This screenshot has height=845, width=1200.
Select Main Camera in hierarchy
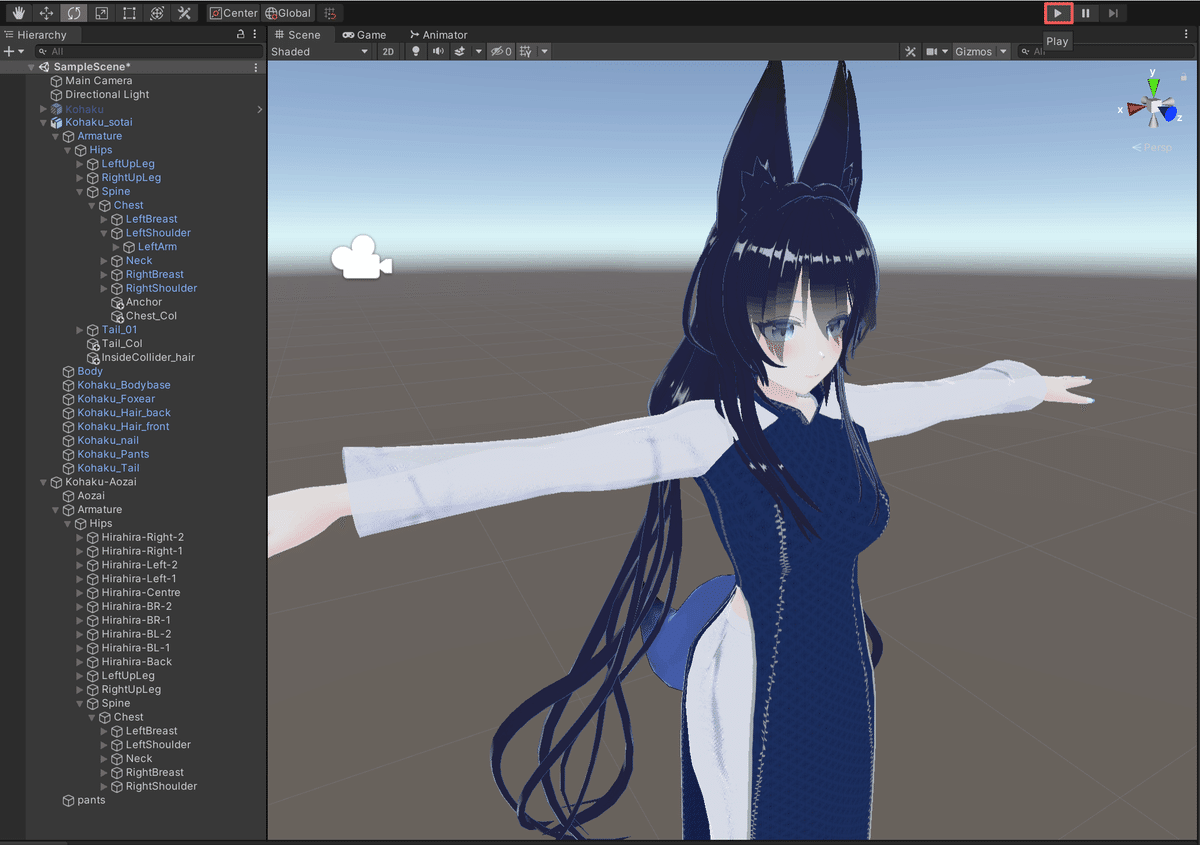99,81
